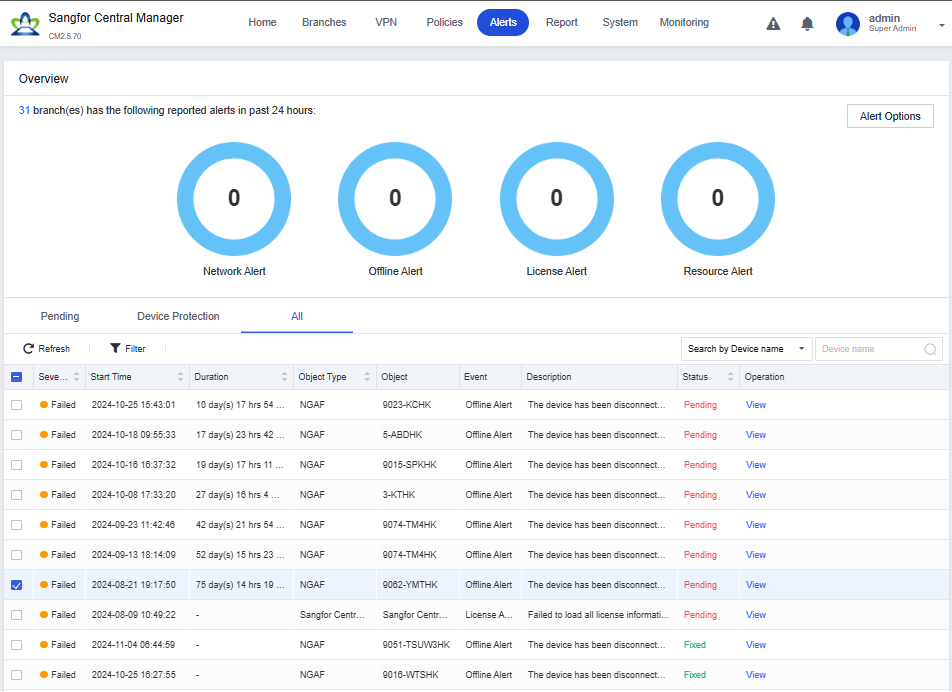The height and width of the screenshot is (692, 952).
Task: Click the Alert Options button
Action: pos(889,116)
